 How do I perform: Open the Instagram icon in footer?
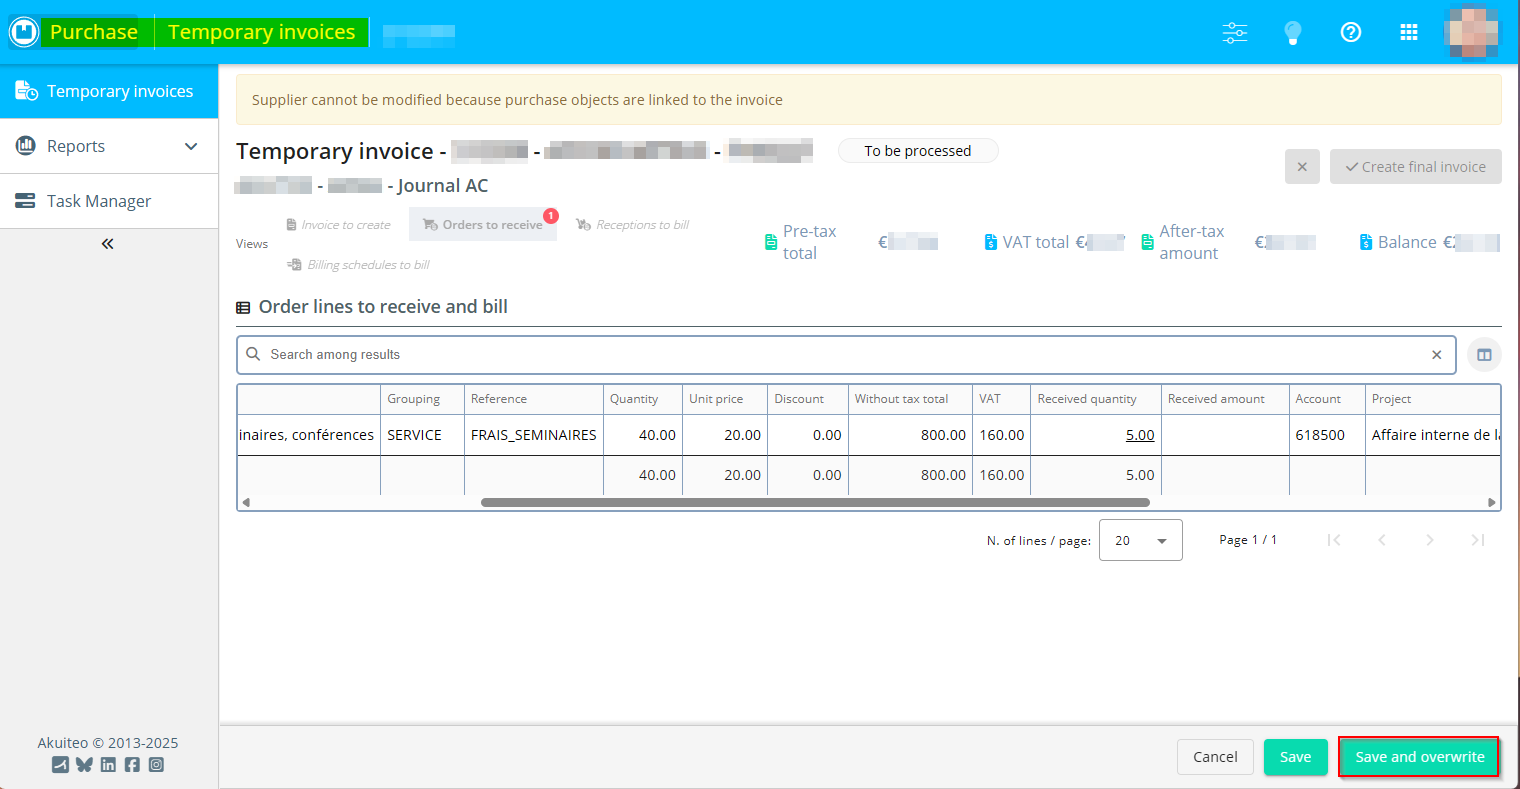click(x=156, y=765)
